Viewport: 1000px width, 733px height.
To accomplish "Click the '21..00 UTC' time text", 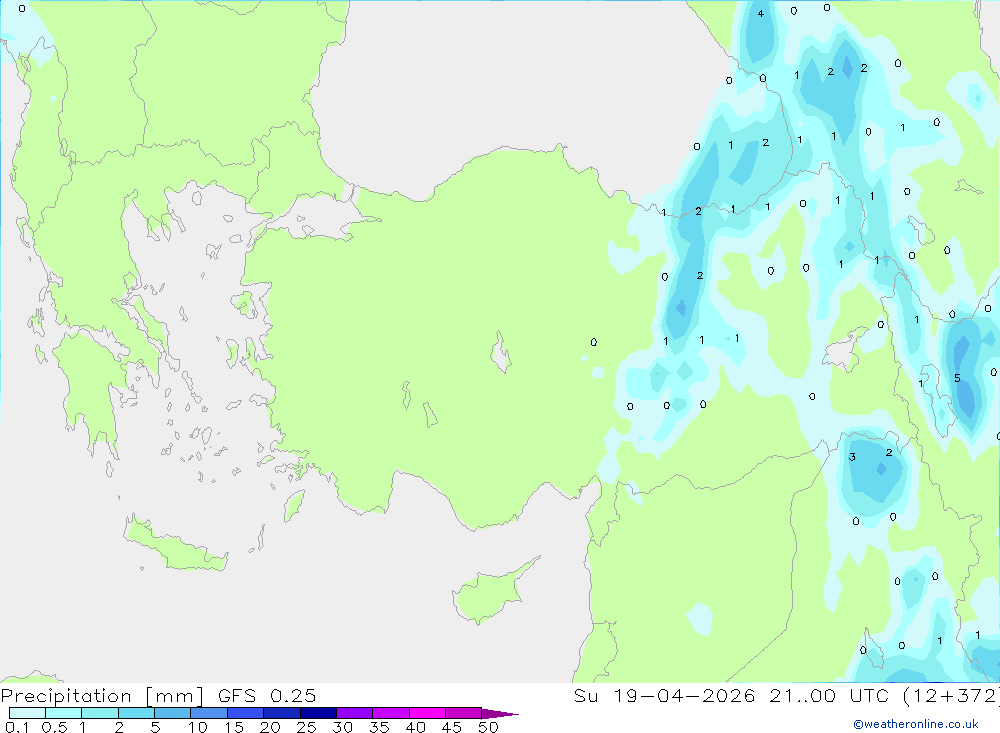I will point(829,695).
